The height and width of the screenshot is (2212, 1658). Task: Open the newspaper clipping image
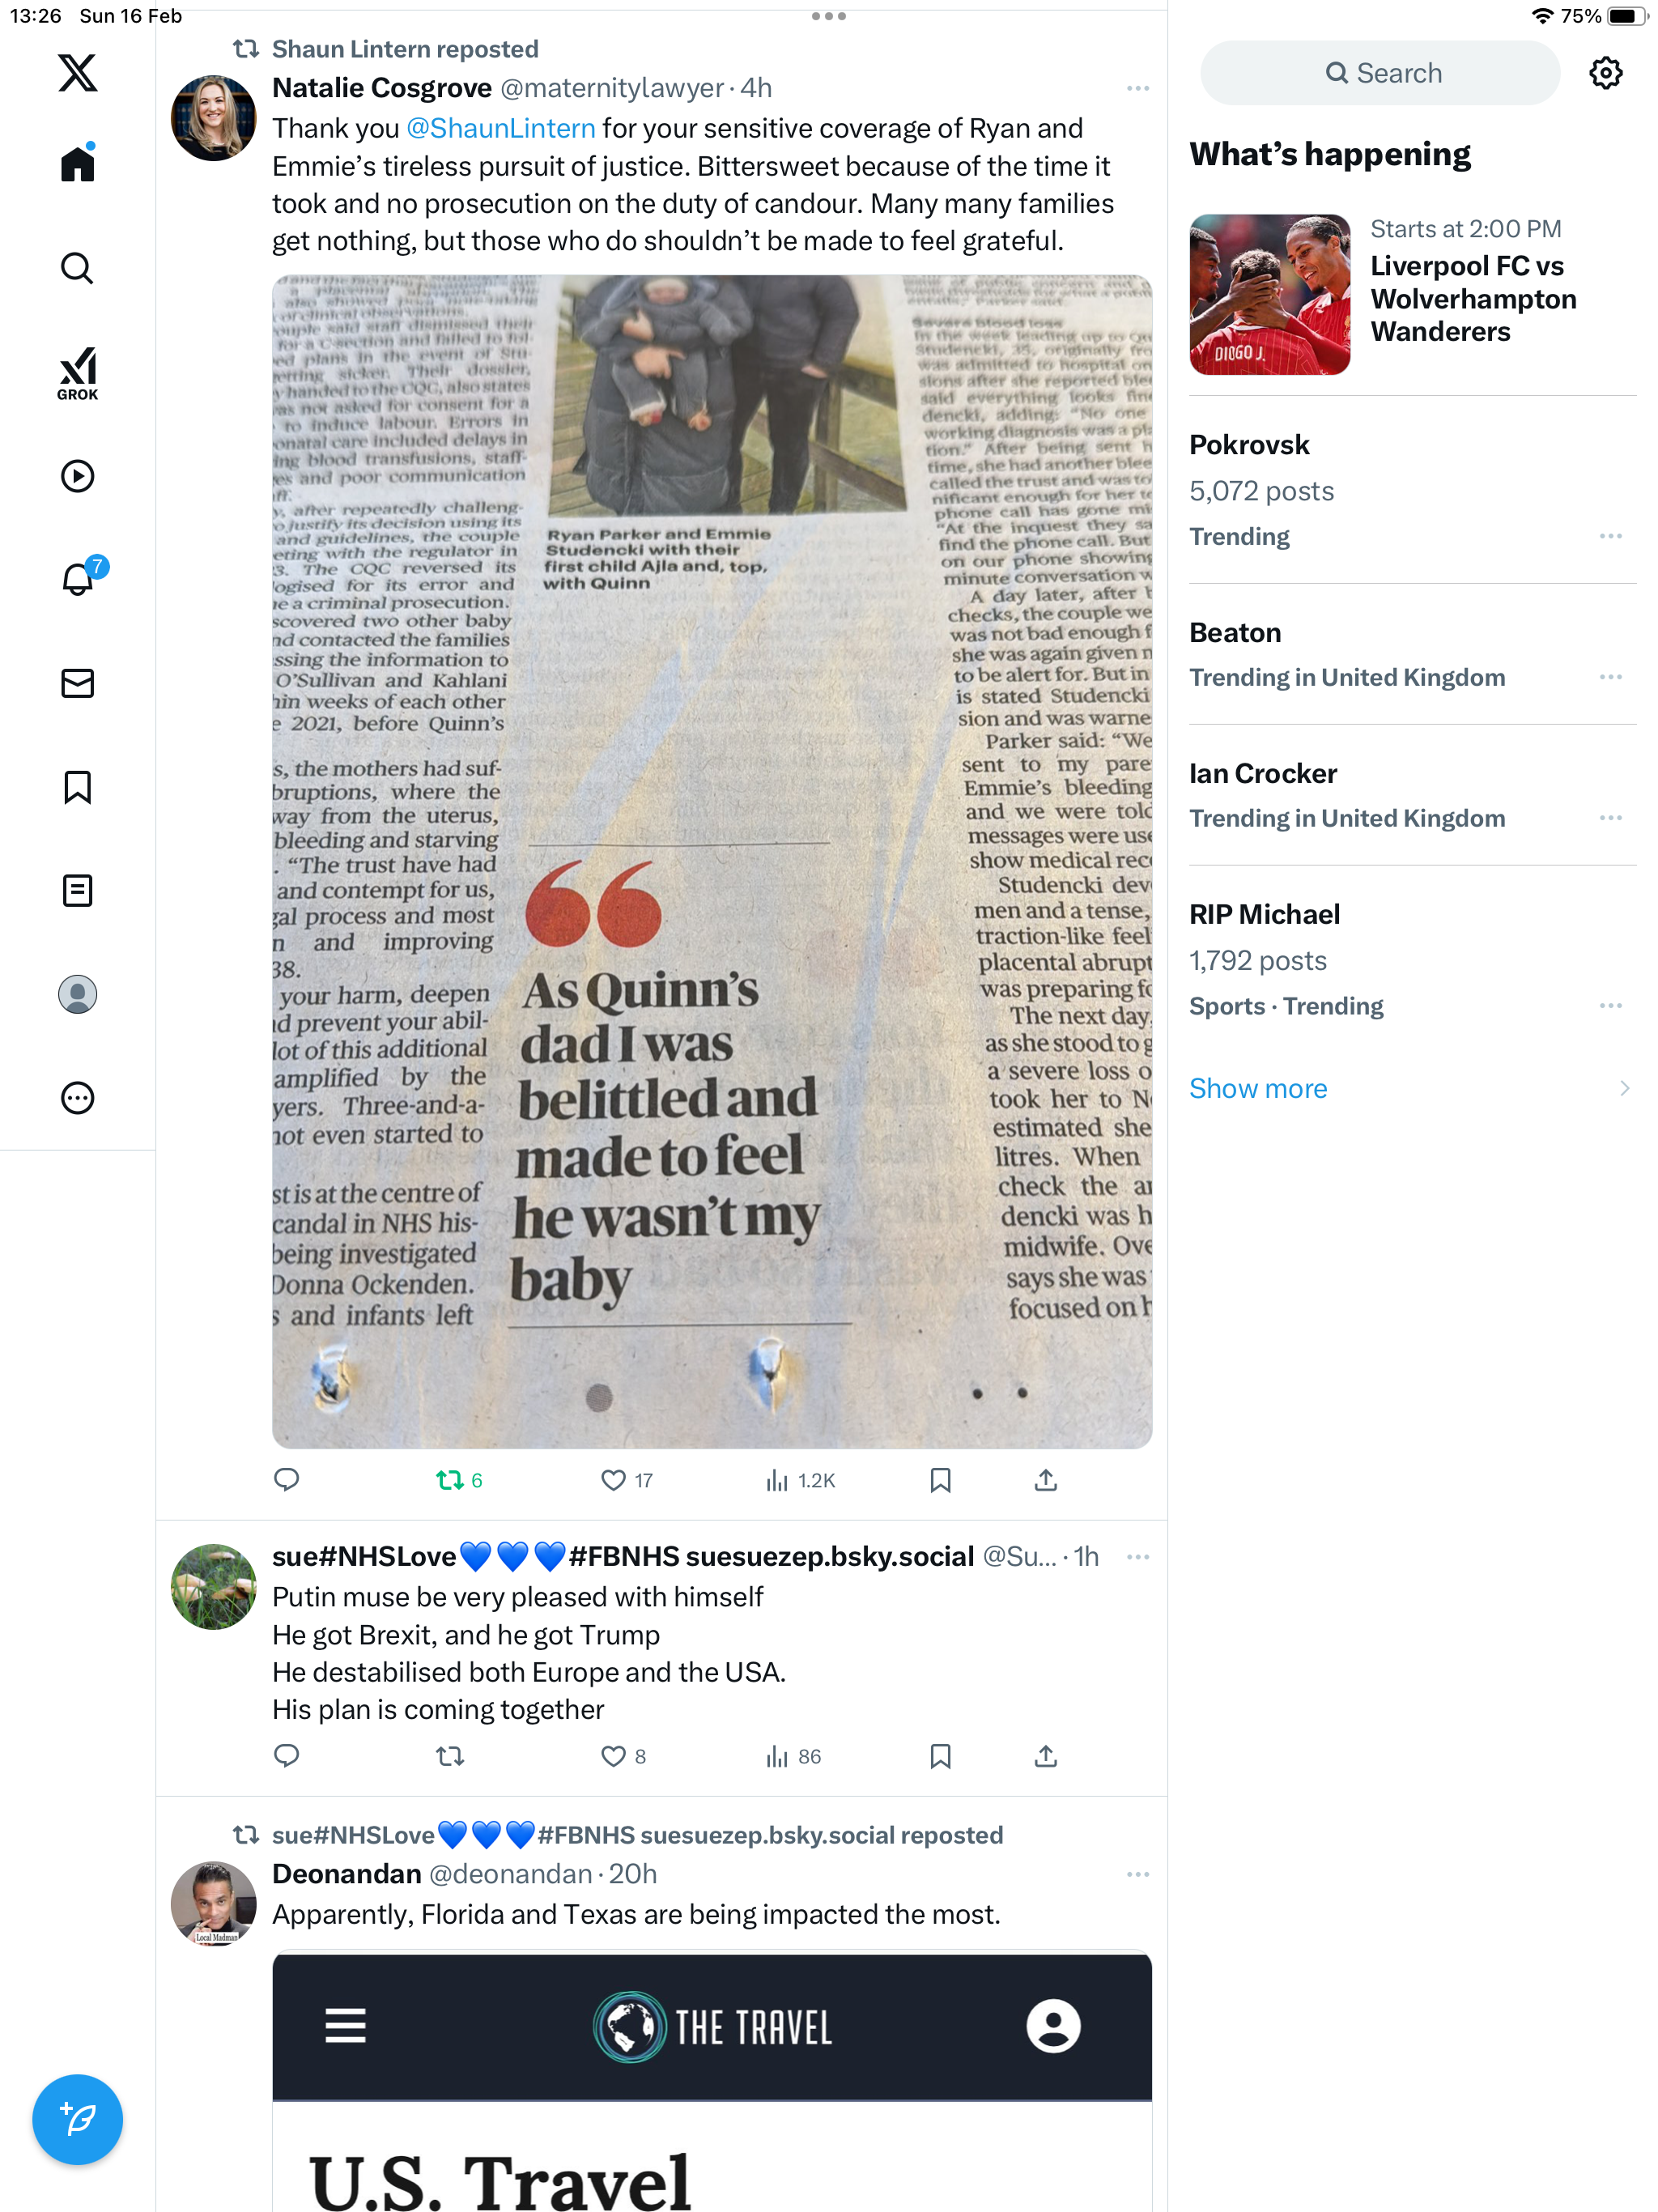[x=712, y=862]
